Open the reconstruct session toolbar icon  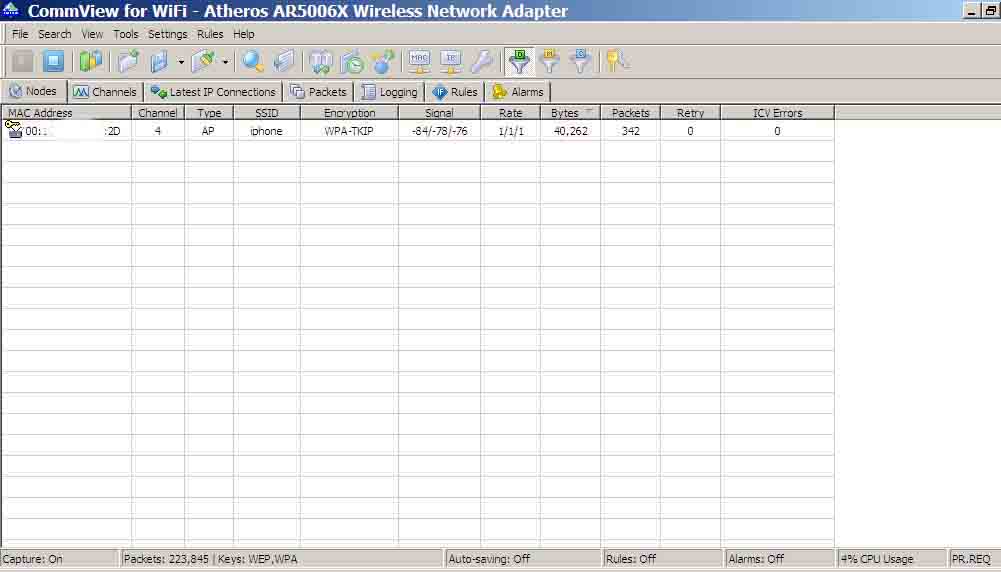pos(320,61)
